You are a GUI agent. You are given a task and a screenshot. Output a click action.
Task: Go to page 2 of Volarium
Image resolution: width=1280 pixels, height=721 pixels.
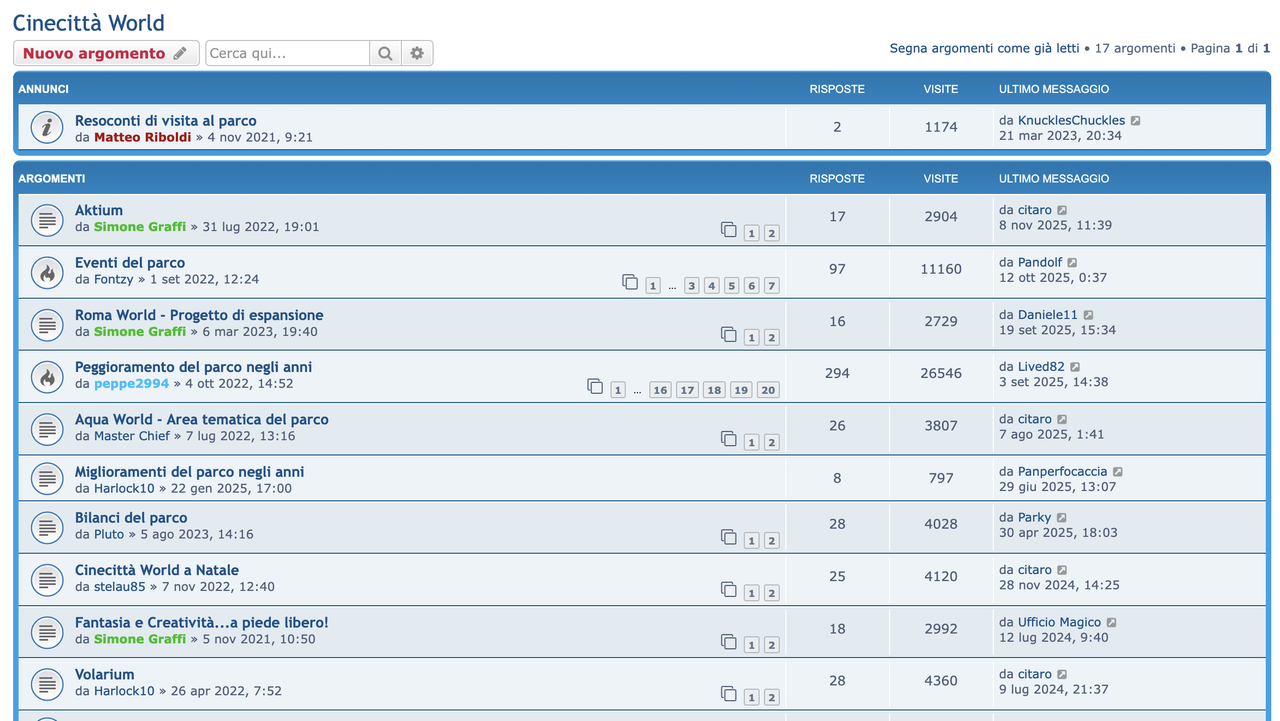(771, 697)
